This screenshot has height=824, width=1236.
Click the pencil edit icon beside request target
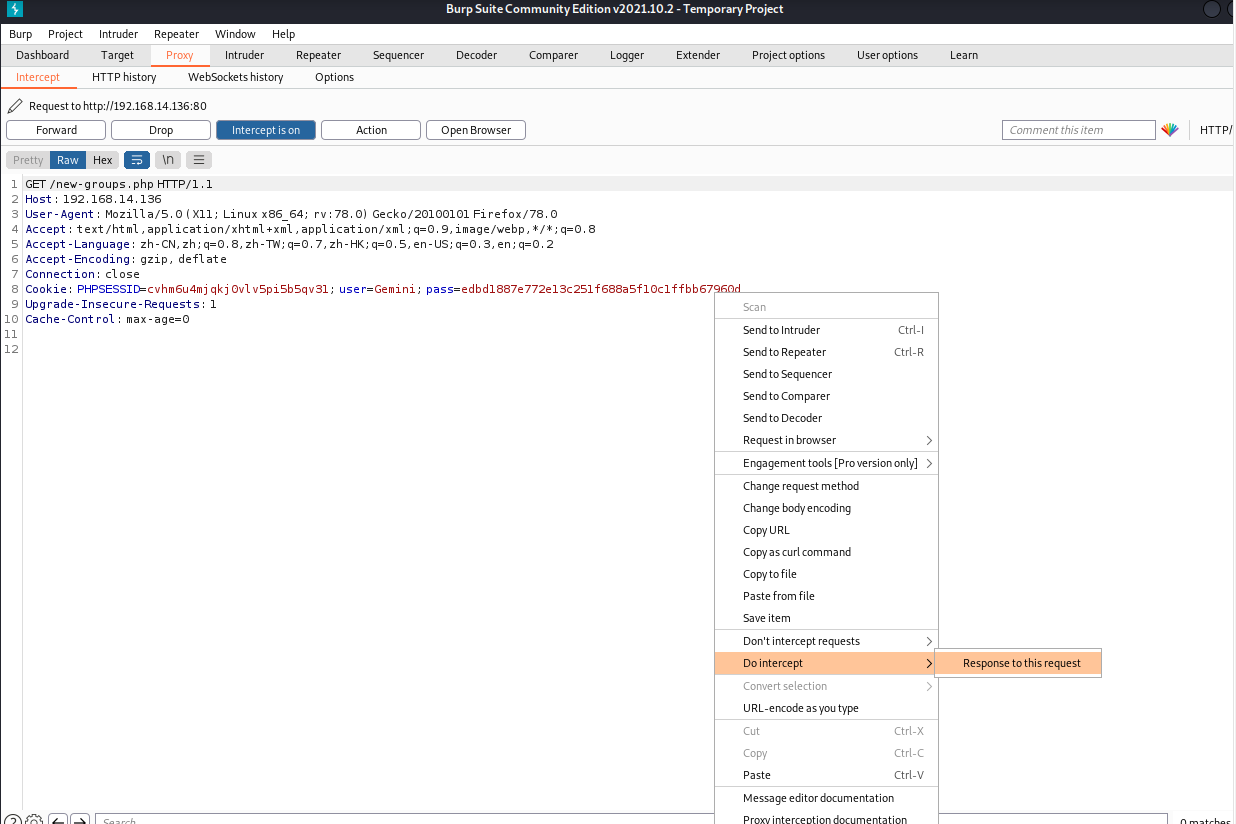click(15, 106)
